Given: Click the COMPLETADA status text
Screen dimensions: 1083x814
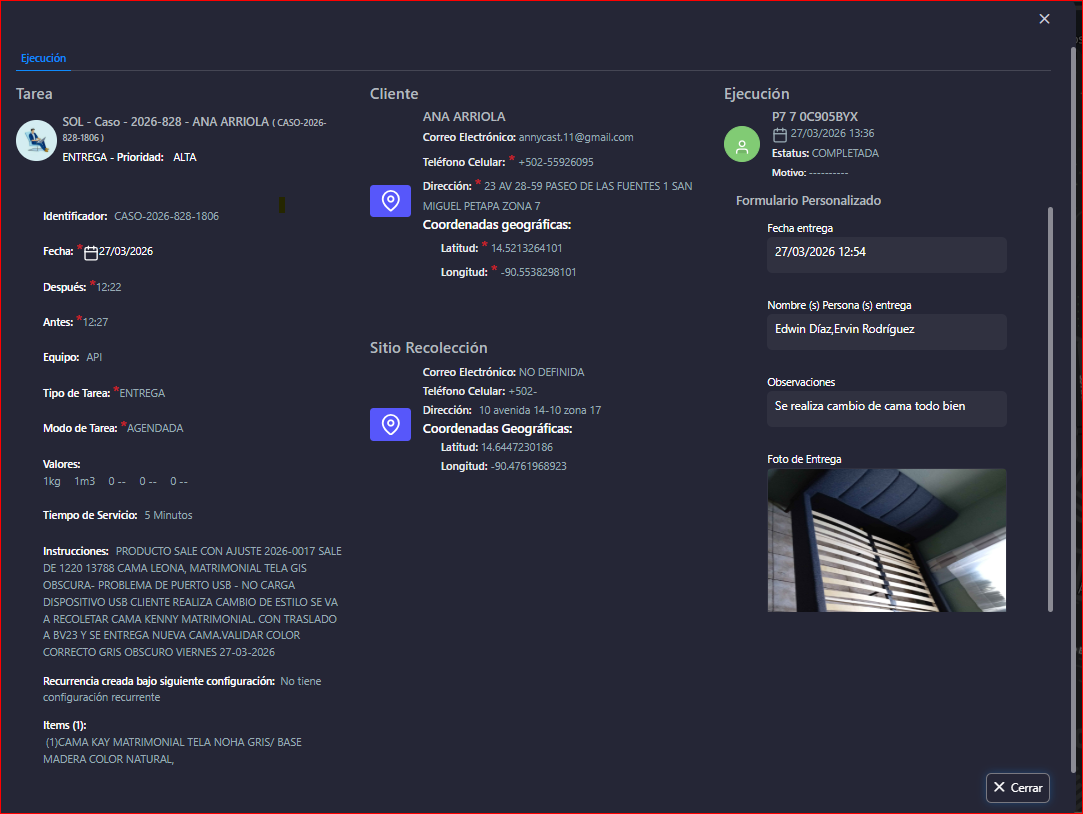Looking at the screenshot, I should [x=845, y=153].
